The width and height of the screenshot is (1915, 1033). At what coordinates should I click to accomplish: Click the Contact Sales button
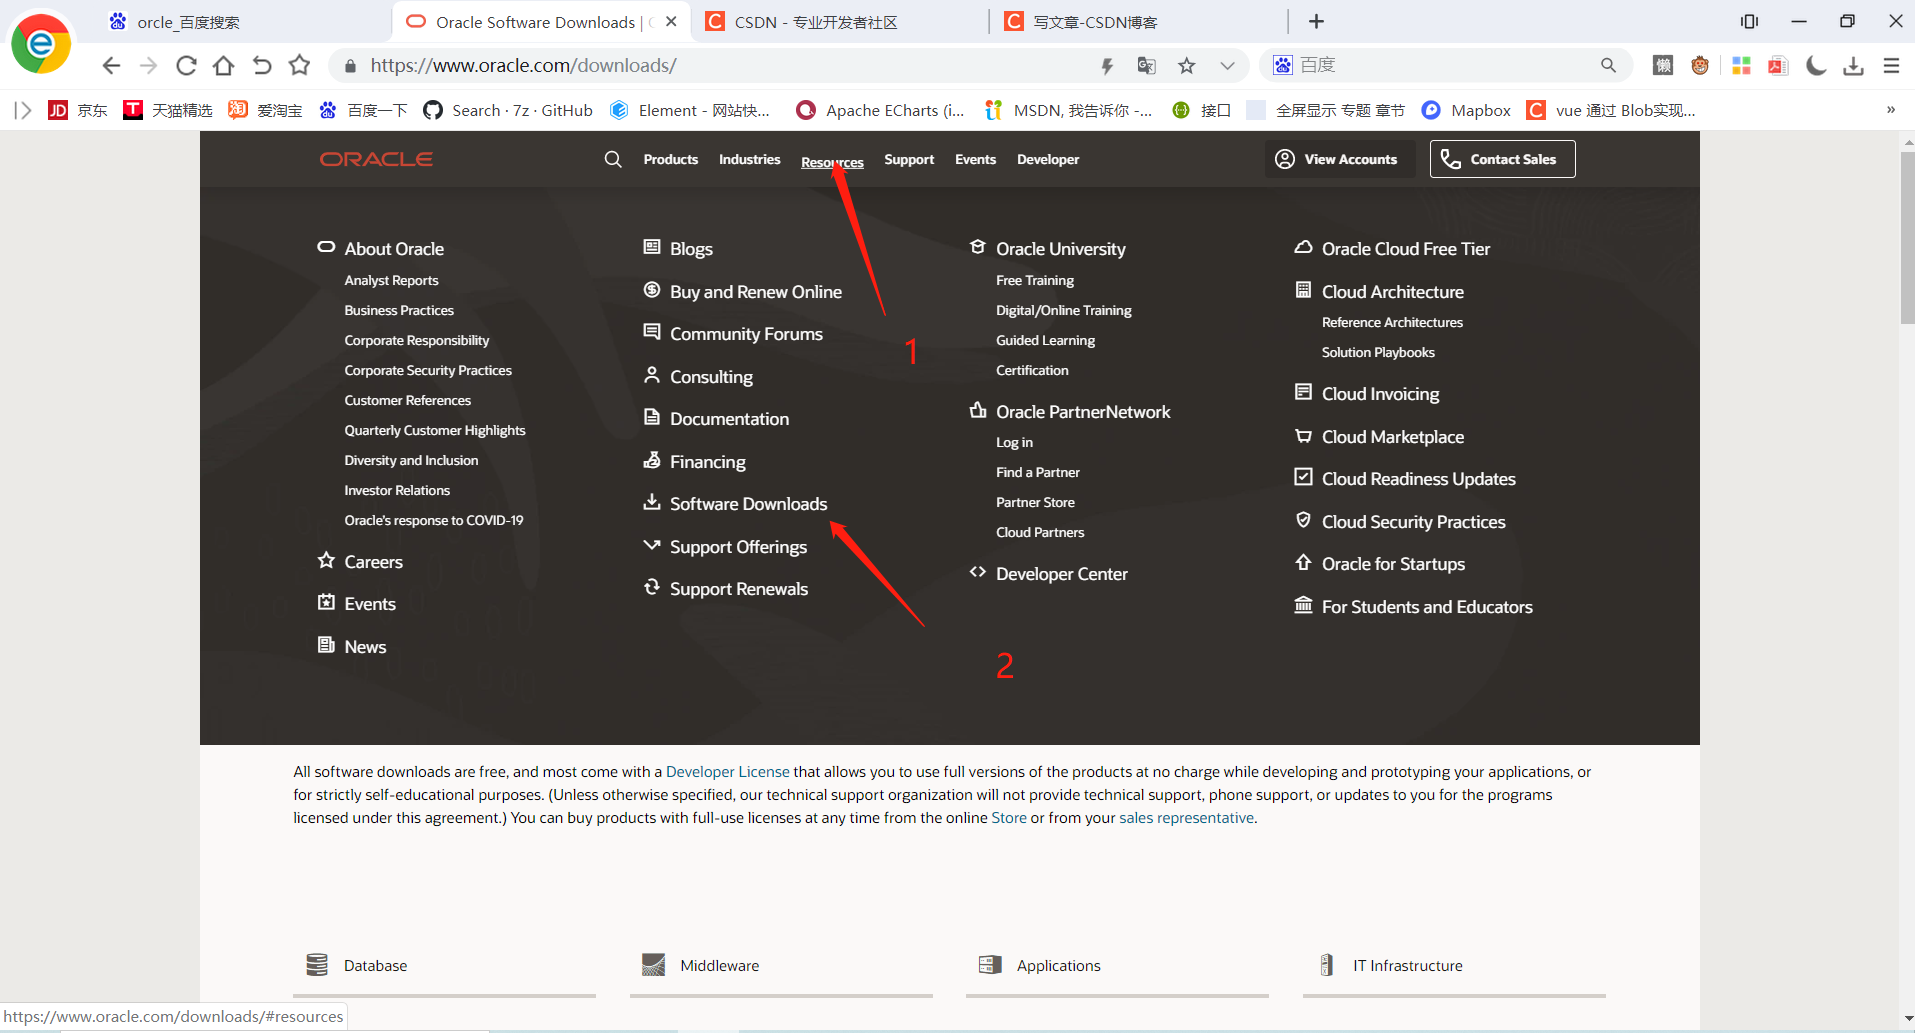pos(1502,159)
